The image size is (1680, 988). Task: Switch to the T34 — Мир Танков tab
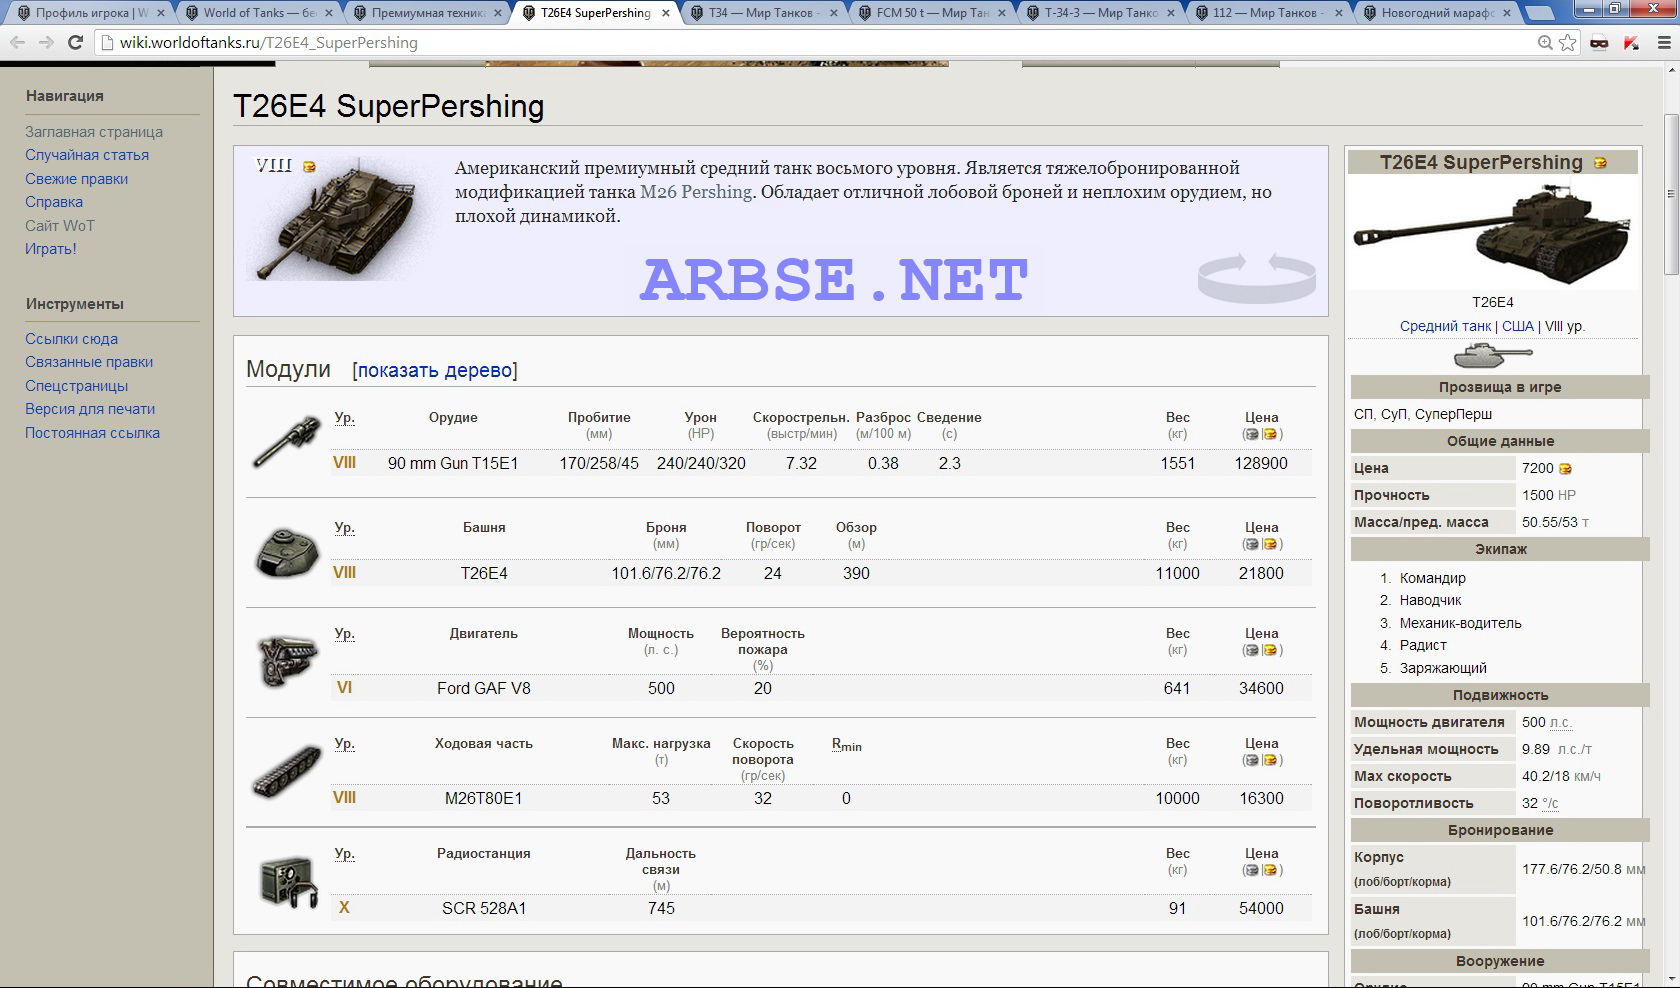coord(765,13)
